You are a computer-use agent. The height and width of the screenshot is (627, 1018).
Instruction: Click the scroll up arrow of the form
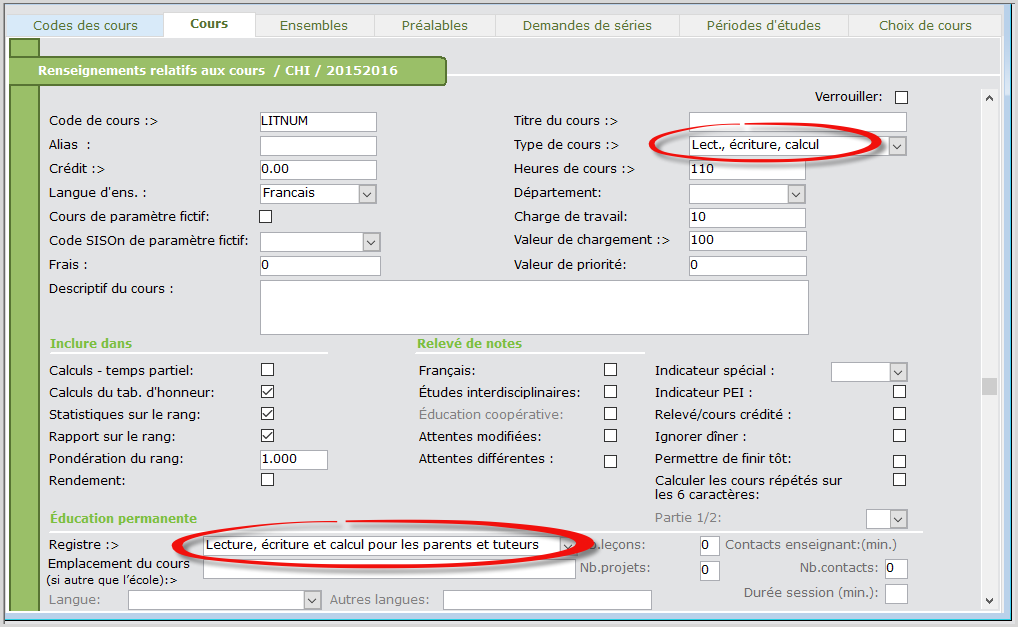click(989, 99)
